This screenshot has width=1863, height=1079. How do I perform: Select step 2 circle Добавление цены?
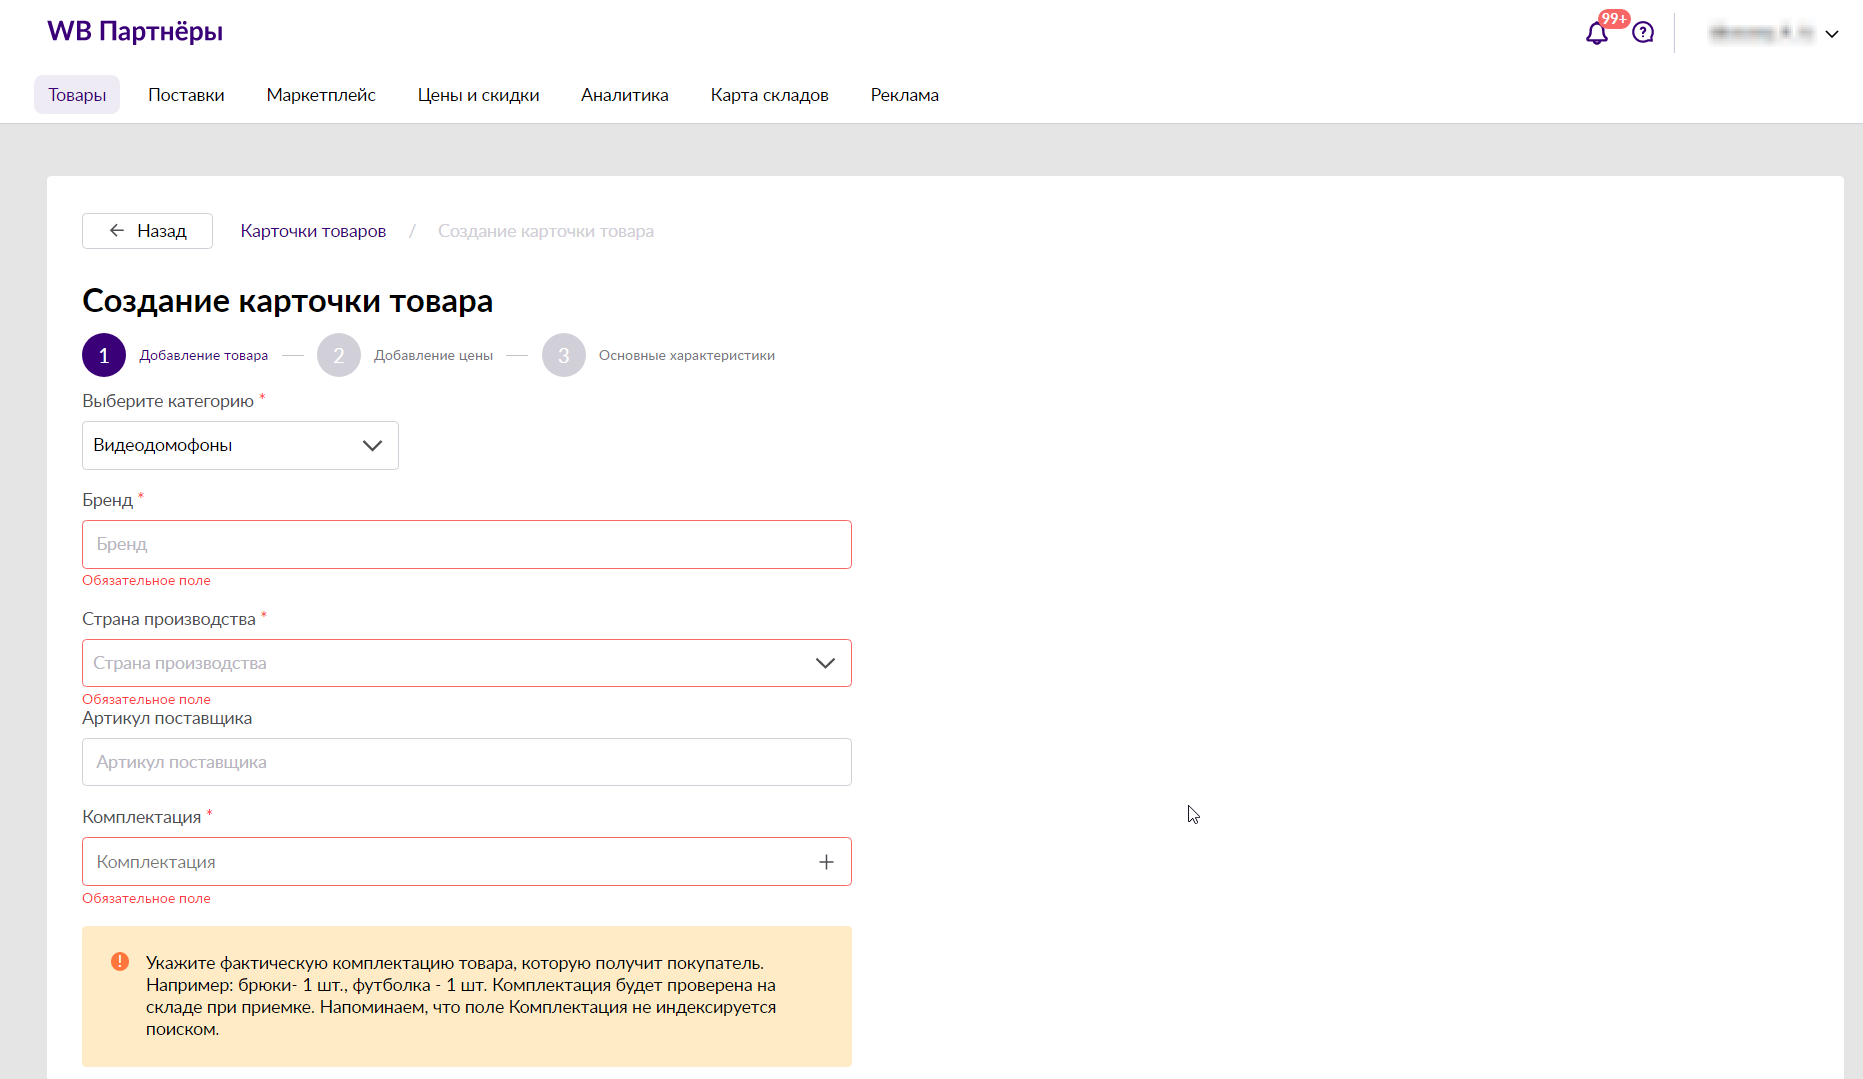[339, 355]
